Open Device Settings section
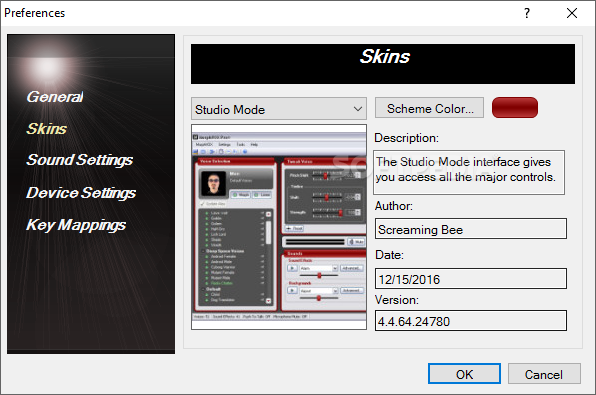 [x=81, y=193]
